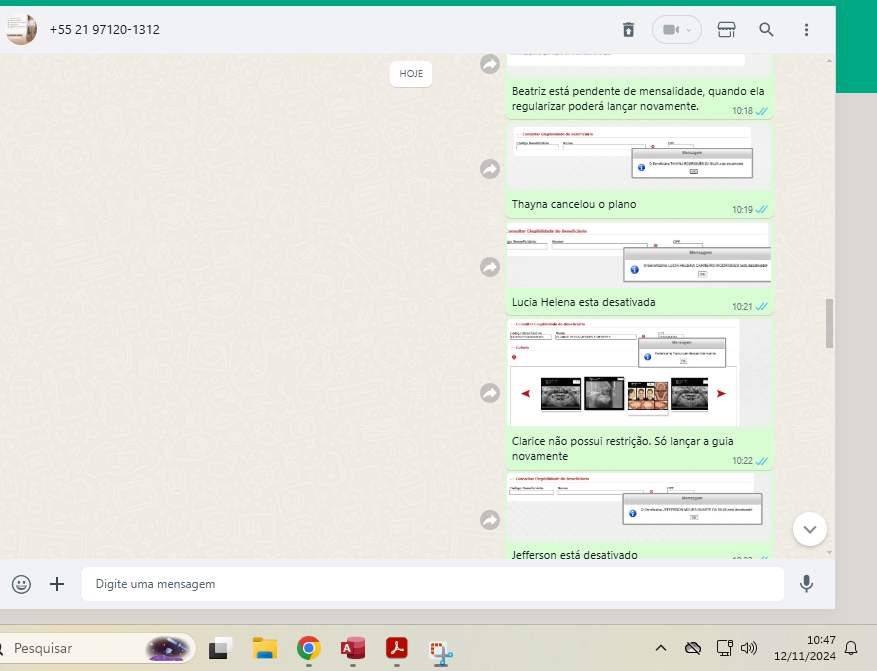The width and height of the screenshot is (877, 671).
Task: Search within this chat
Action: click(766, 30)
